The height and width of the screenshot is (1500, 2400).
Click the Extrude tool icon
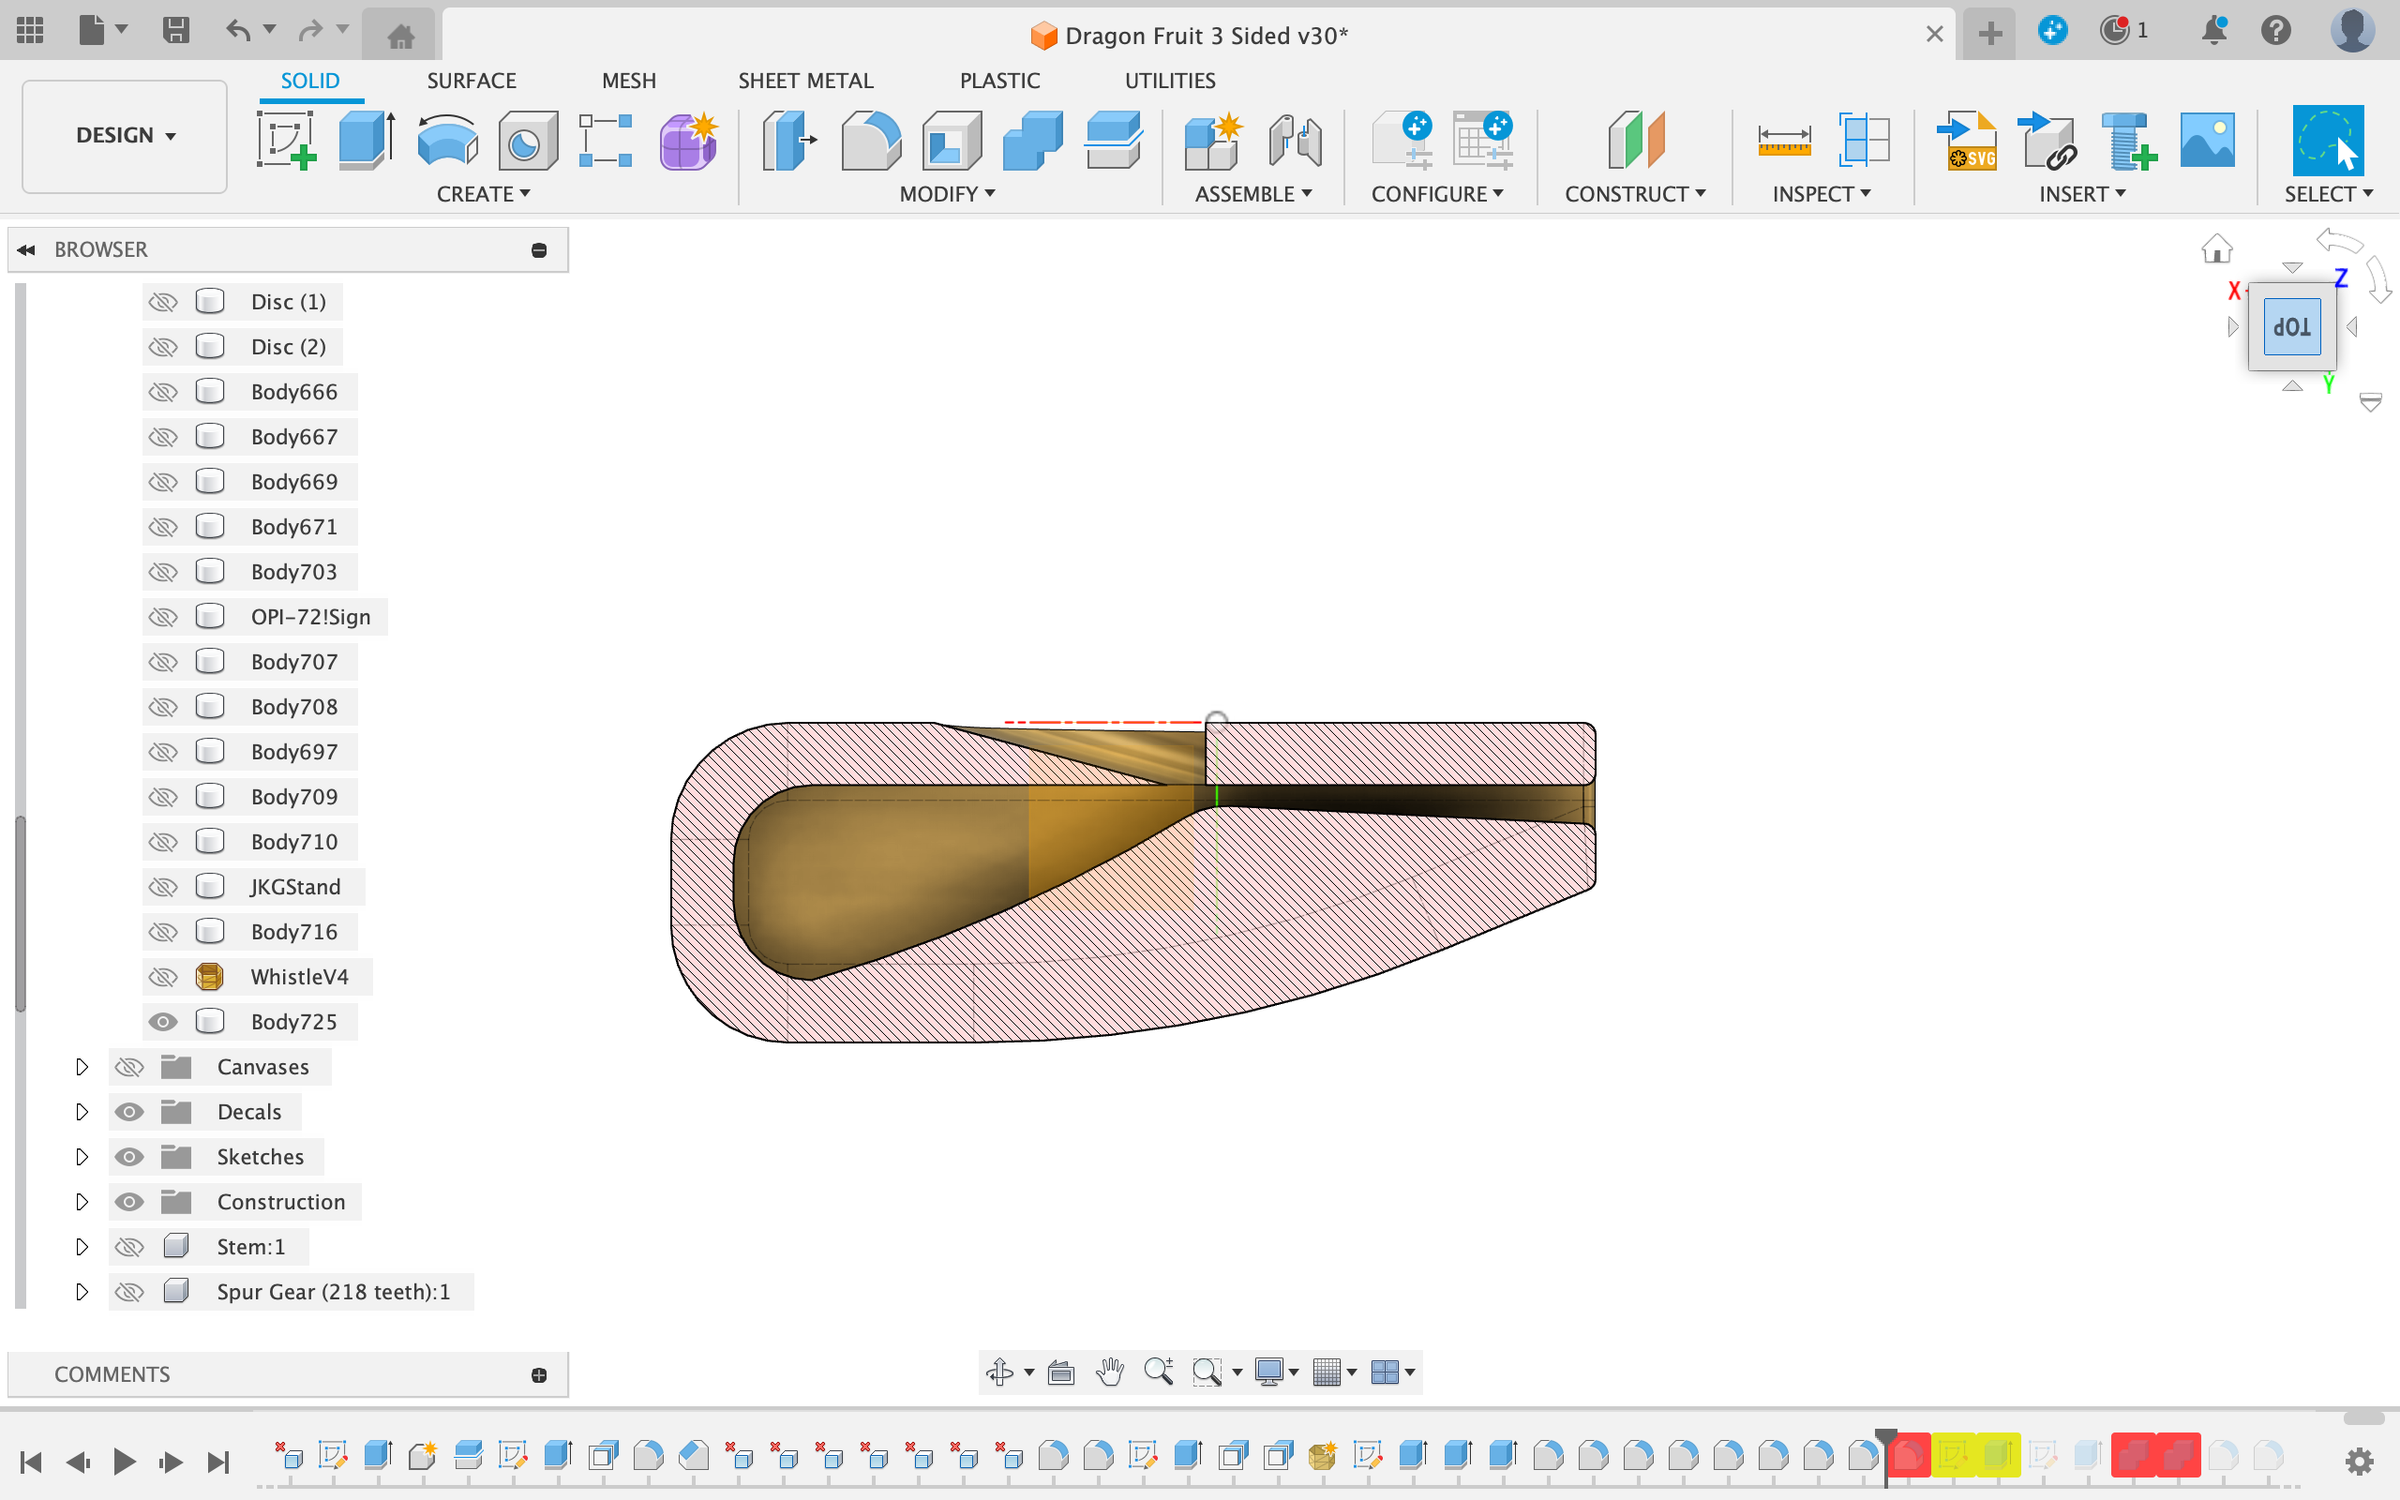point(367,140)
